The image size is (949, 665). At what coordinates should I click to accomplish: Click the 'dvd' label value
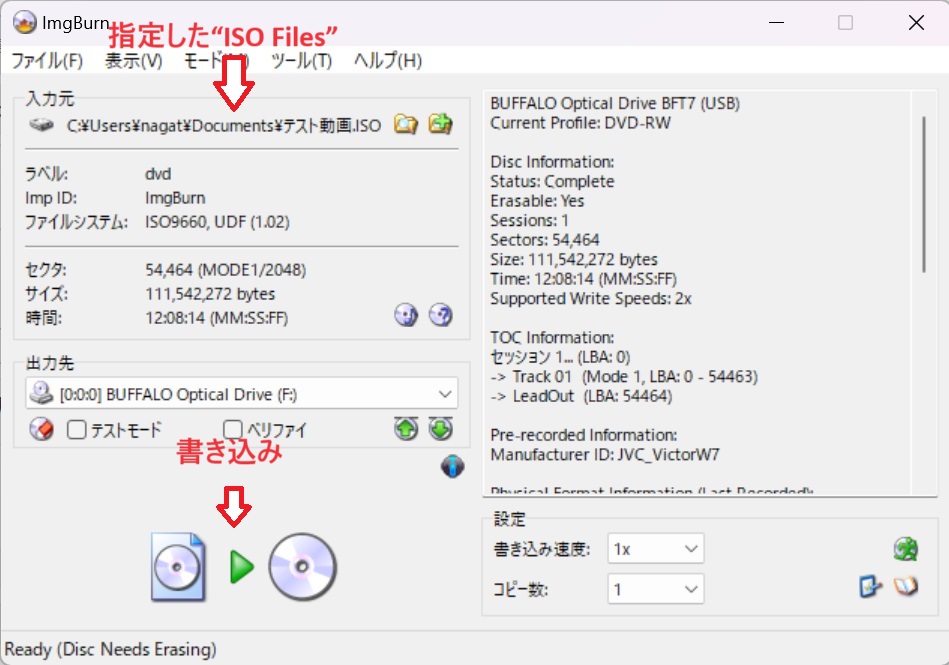(158, 174)
